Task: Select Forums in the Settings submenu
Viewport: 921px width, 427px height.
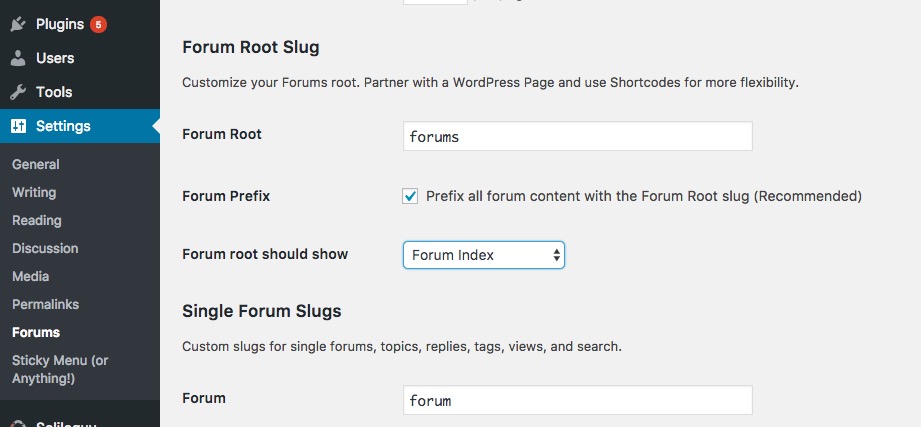Action: pyautogui.click(x=36, y=332)
